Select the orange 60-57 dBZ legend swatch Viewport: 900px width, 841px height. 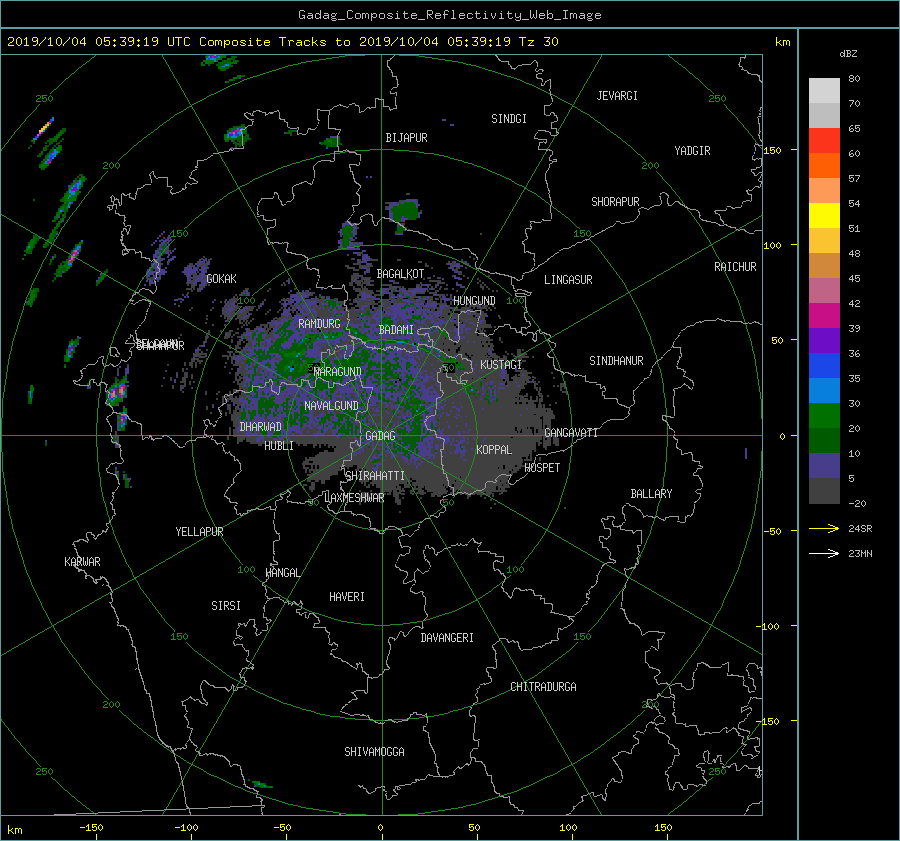point(824,165)
